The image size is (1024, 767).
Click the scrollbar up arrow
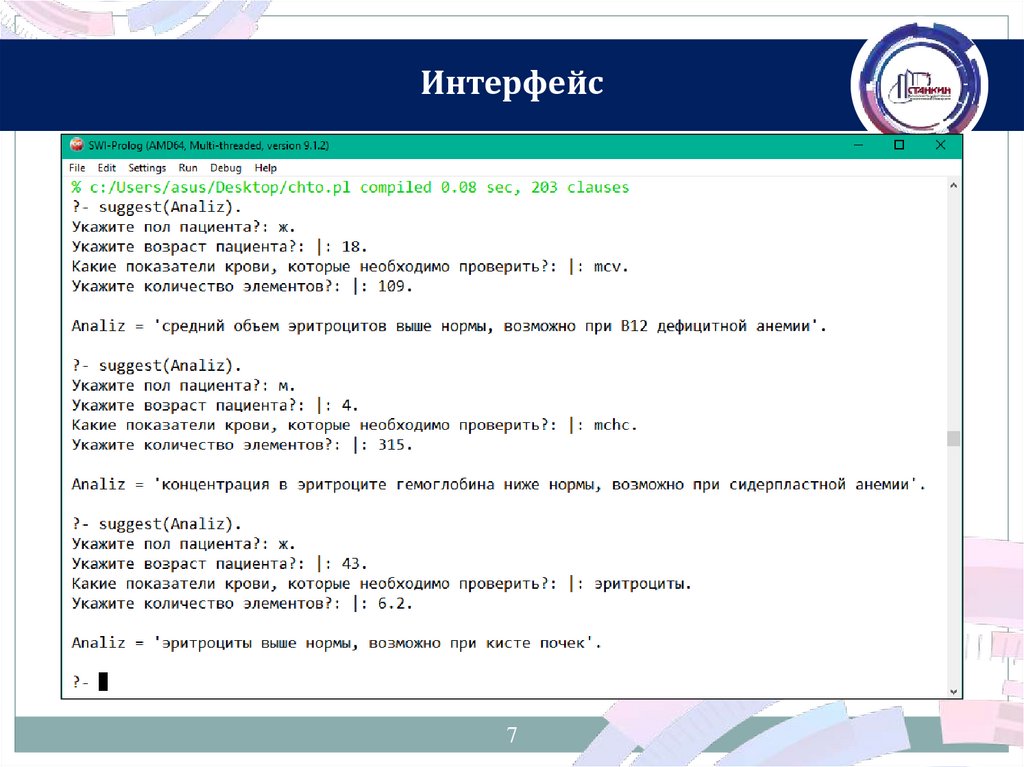[x=953, y=186]
